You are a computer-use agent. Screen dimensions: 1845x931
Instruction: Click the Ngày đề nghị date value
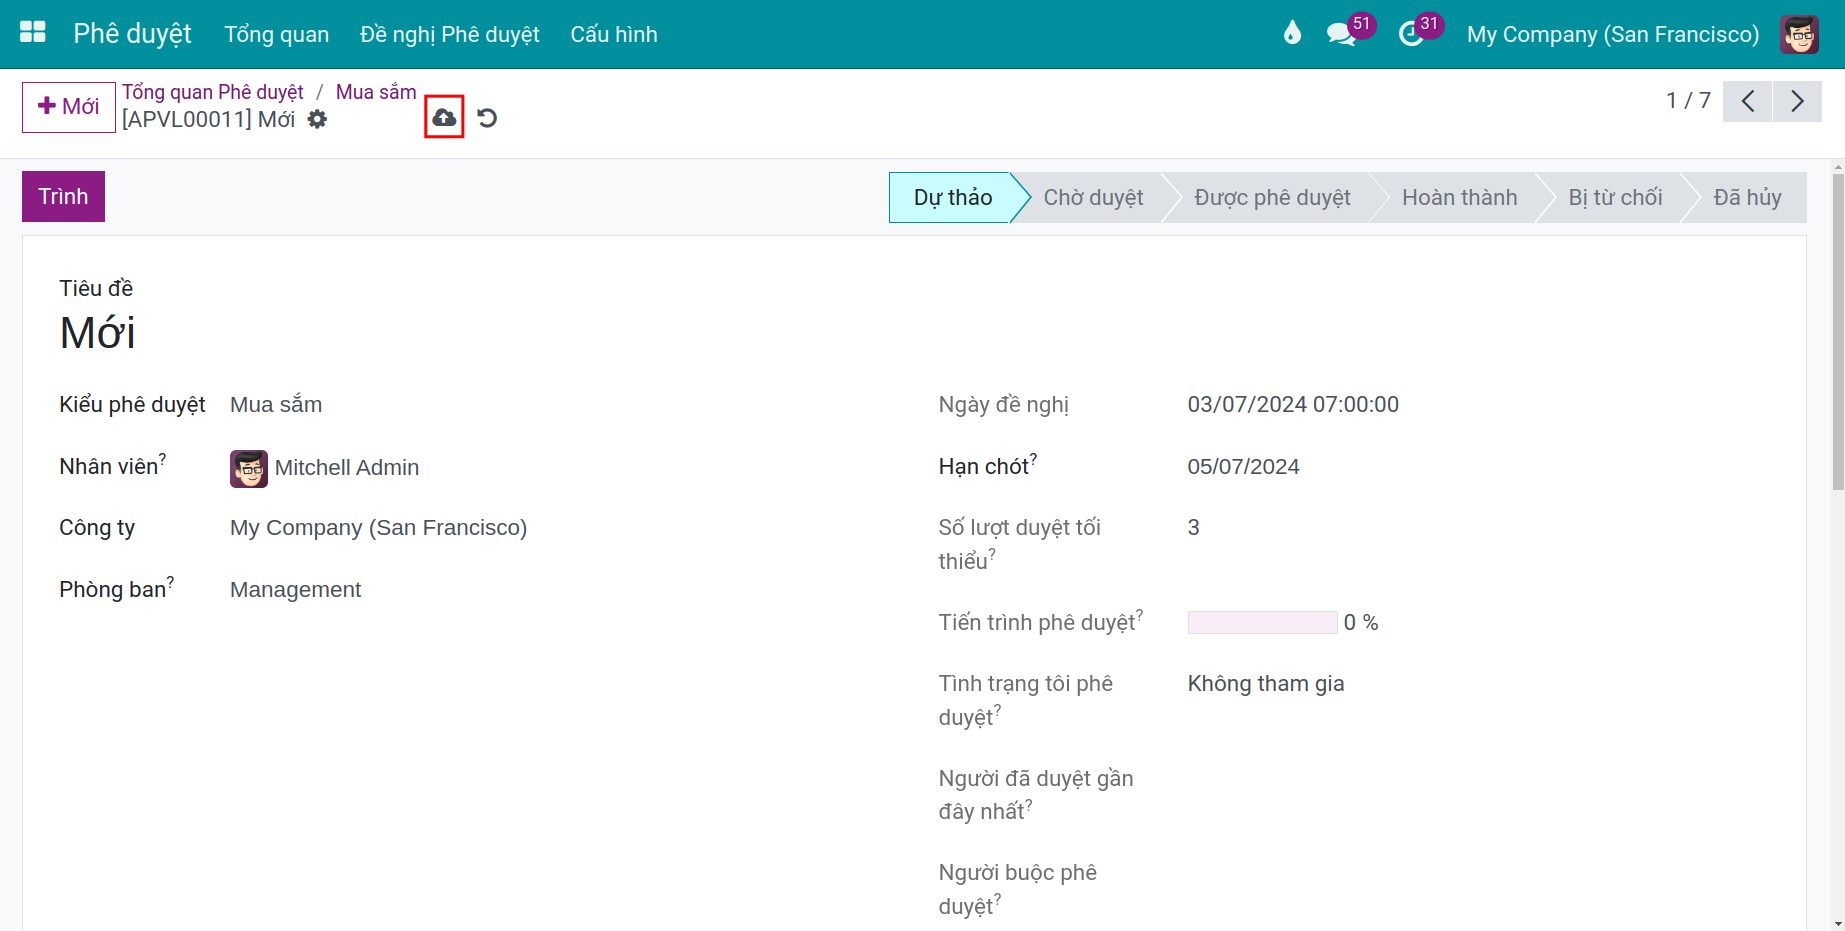(1293, 405)
